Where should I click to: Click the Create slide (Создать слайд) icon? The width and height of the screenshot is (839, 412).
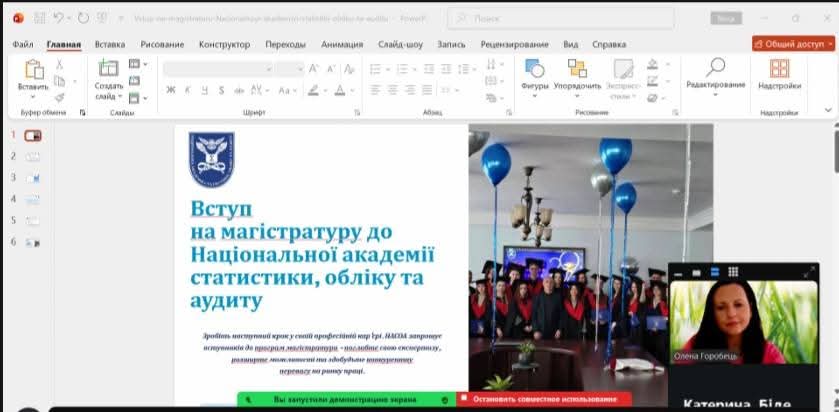(x=108, y=69)
